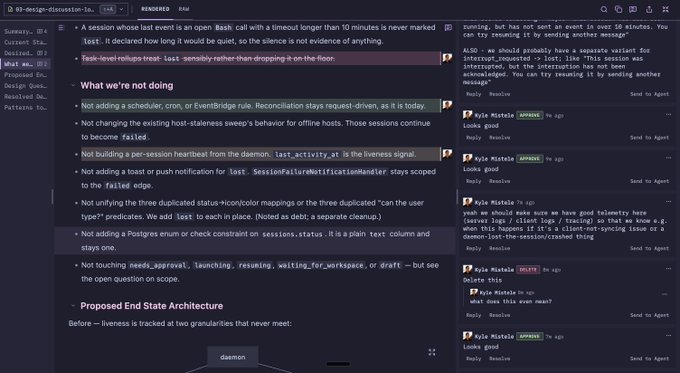Jump to the 'Patterns to…' outline item
680x373 pixels.
pos(25,107)
